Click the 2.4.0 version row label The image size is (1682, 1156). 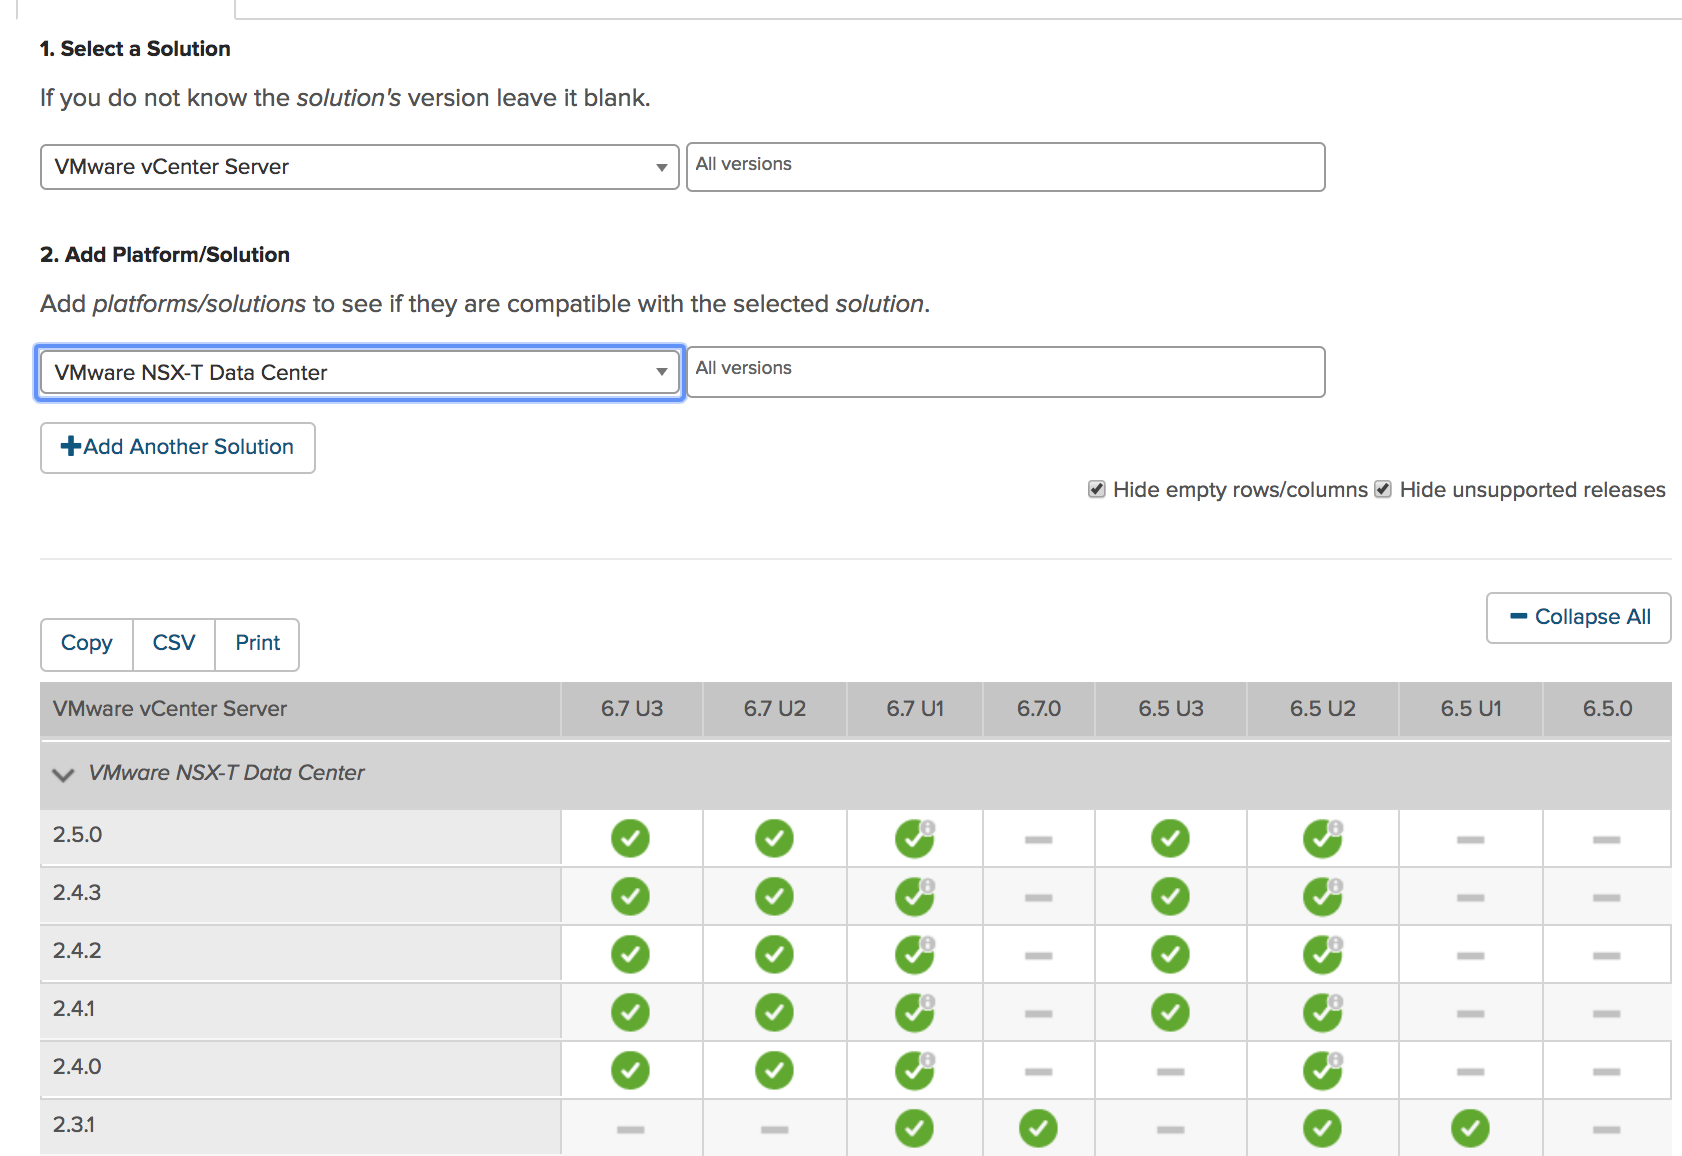77,1067
